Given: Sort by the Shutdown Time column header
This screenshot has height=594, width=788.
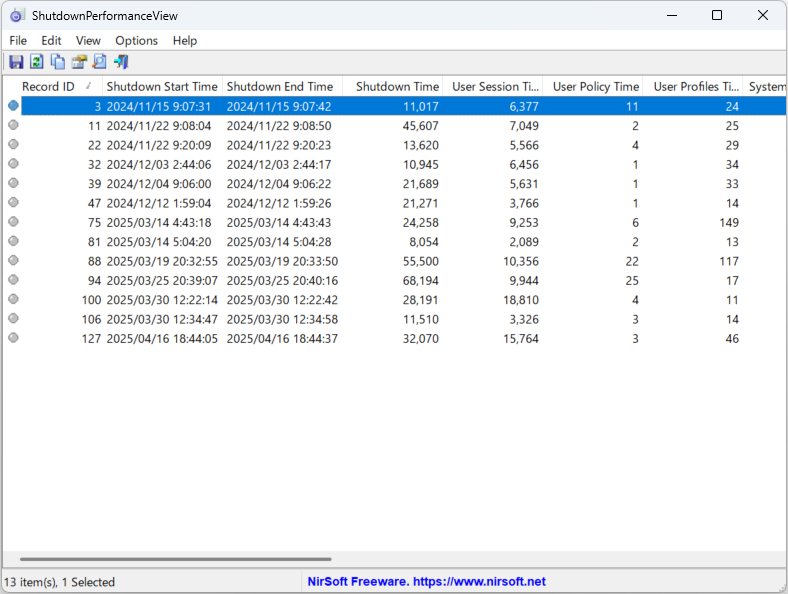Looking at the screenshot, I should click(392, 86).
